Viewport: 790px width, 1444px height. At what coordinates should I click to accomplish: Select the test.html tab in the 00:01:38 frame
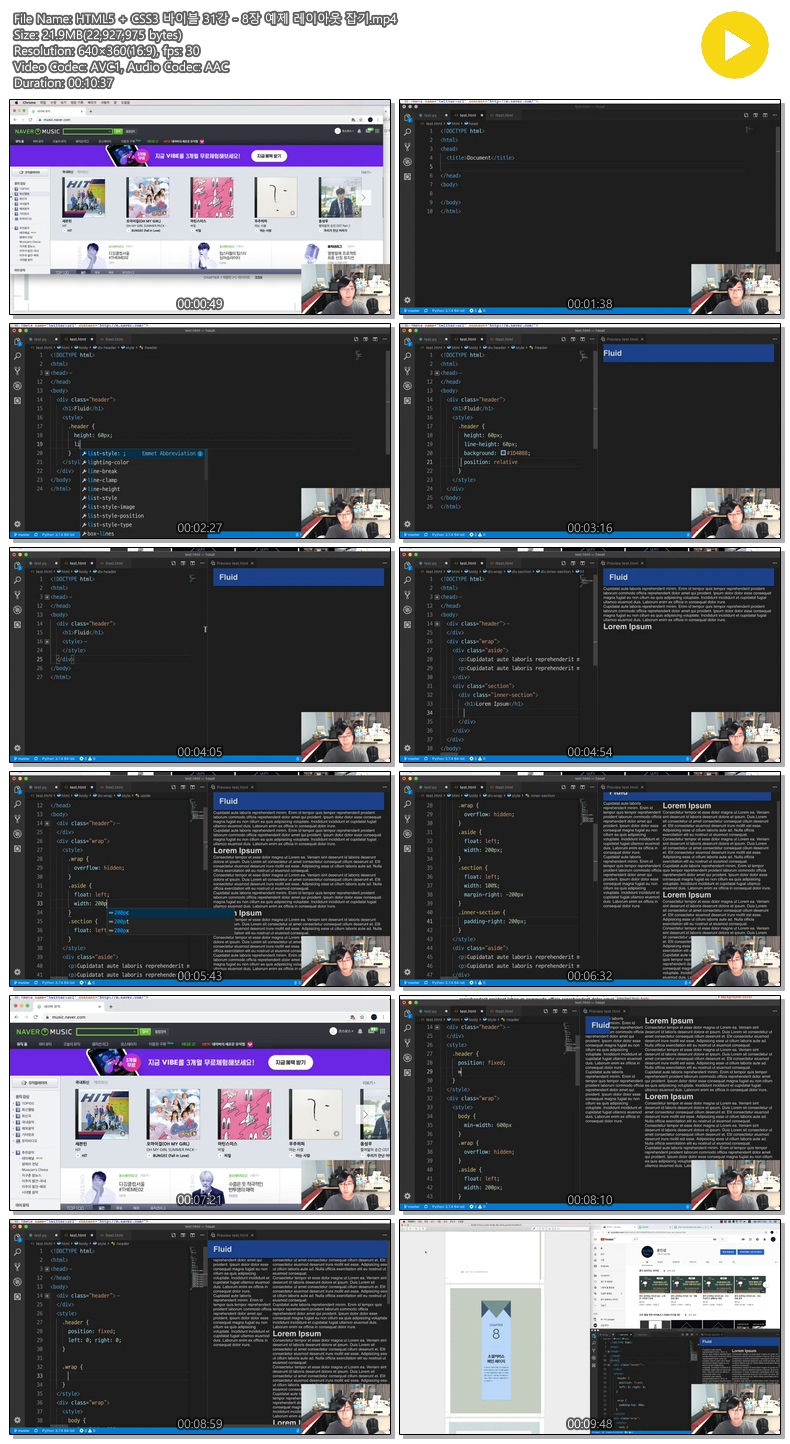click(x=467, y=116)
